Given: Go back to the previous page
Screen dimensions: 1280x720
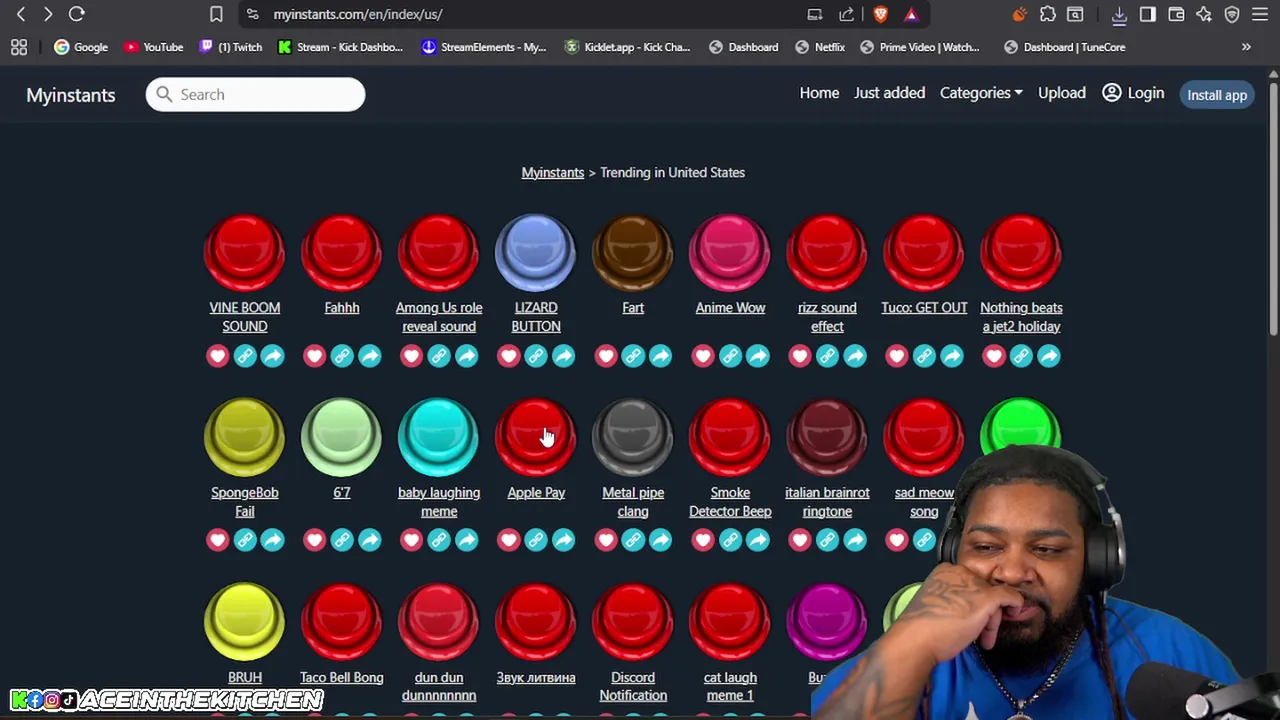Looking at the screenshot, I should (21, 14).
